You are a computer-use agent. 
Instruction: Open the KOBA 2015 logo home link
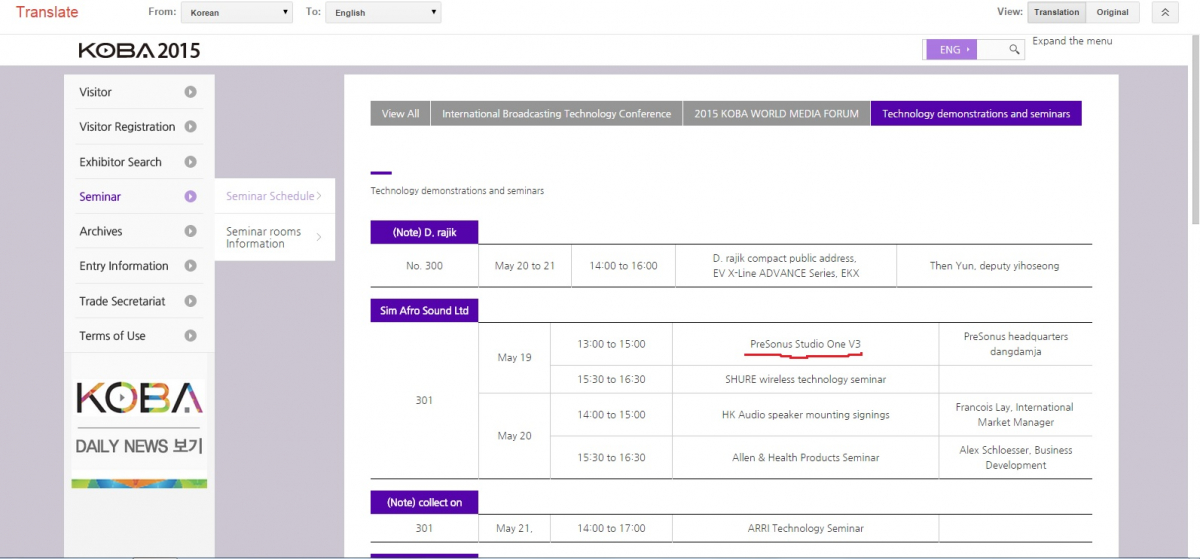139,50
